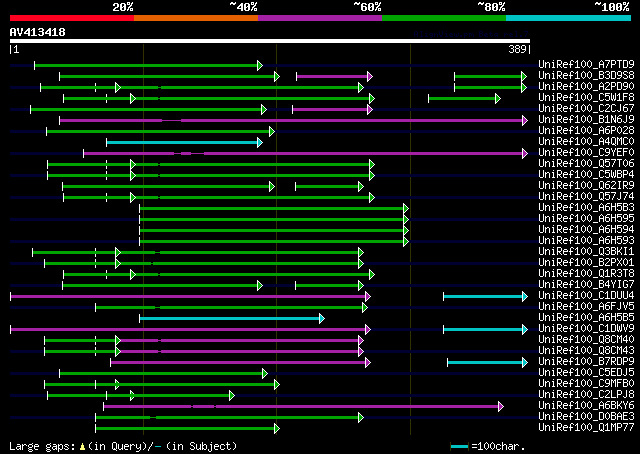Click the white AV413418 query sequence bar
Screen dimensions: 640x454
tap(270, 41)
